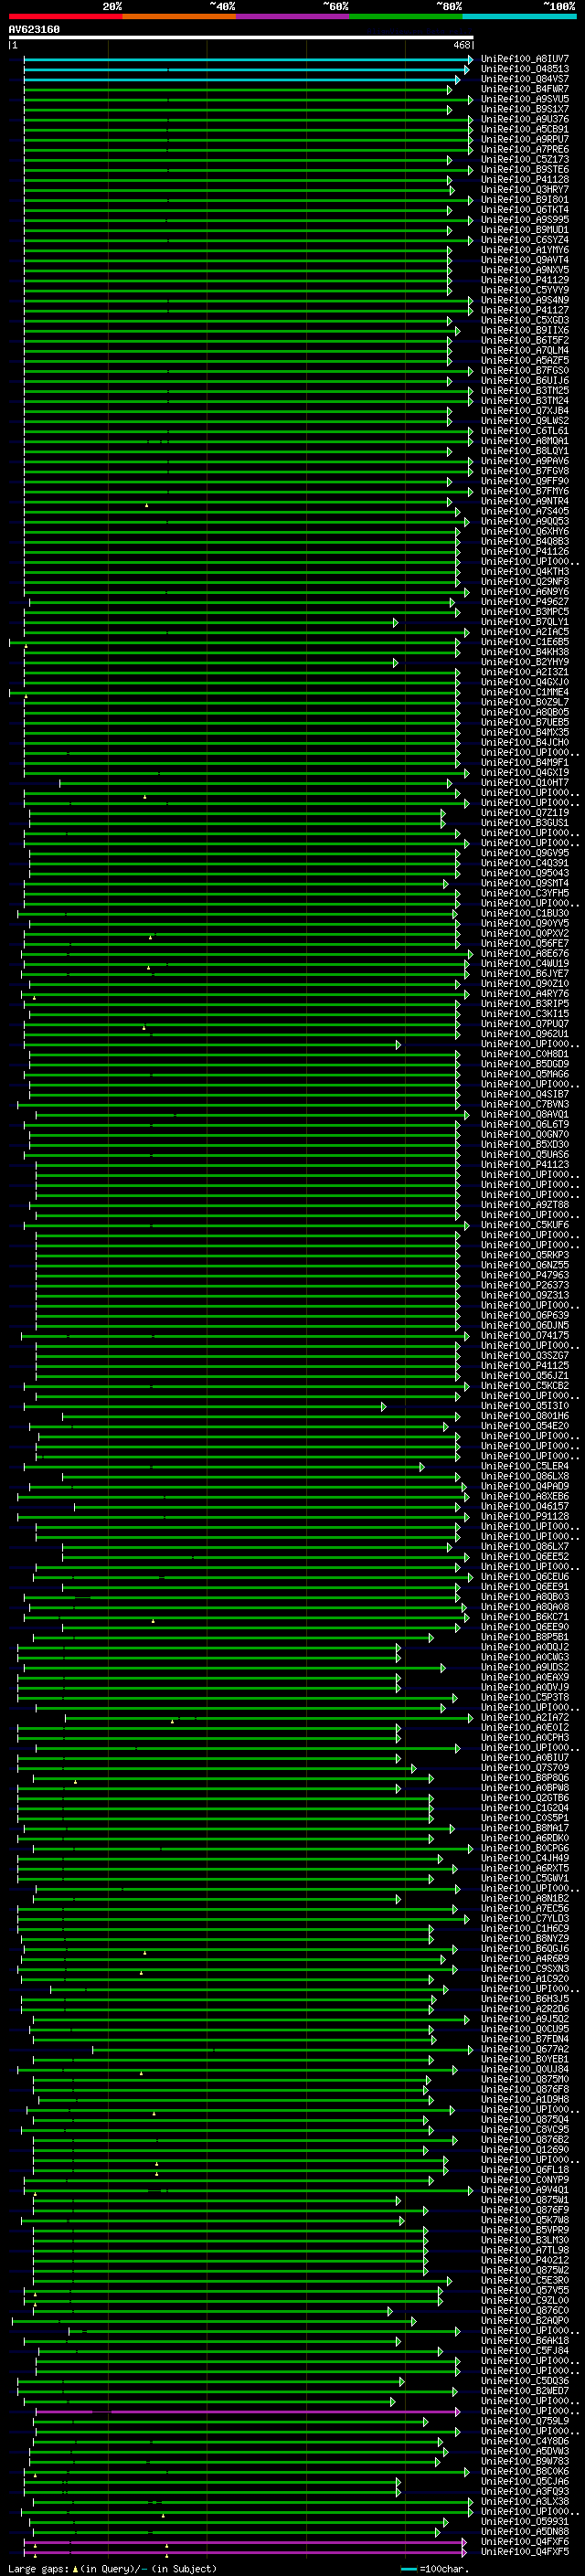This screenshot has height=2576, width=585.
Task: Open hit UniRef100_Q9AVT4
Action: (x=525, y=260)
